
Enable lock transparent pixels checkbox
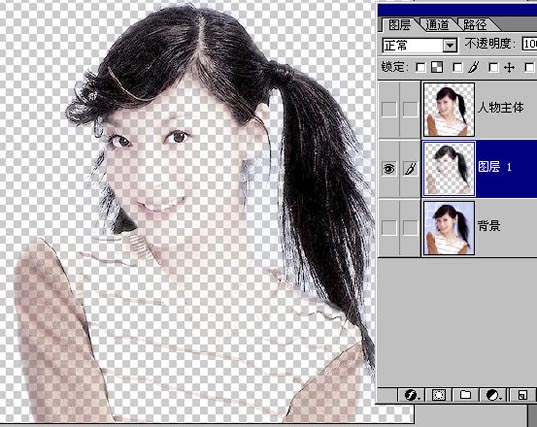click(x=420, y=67)
